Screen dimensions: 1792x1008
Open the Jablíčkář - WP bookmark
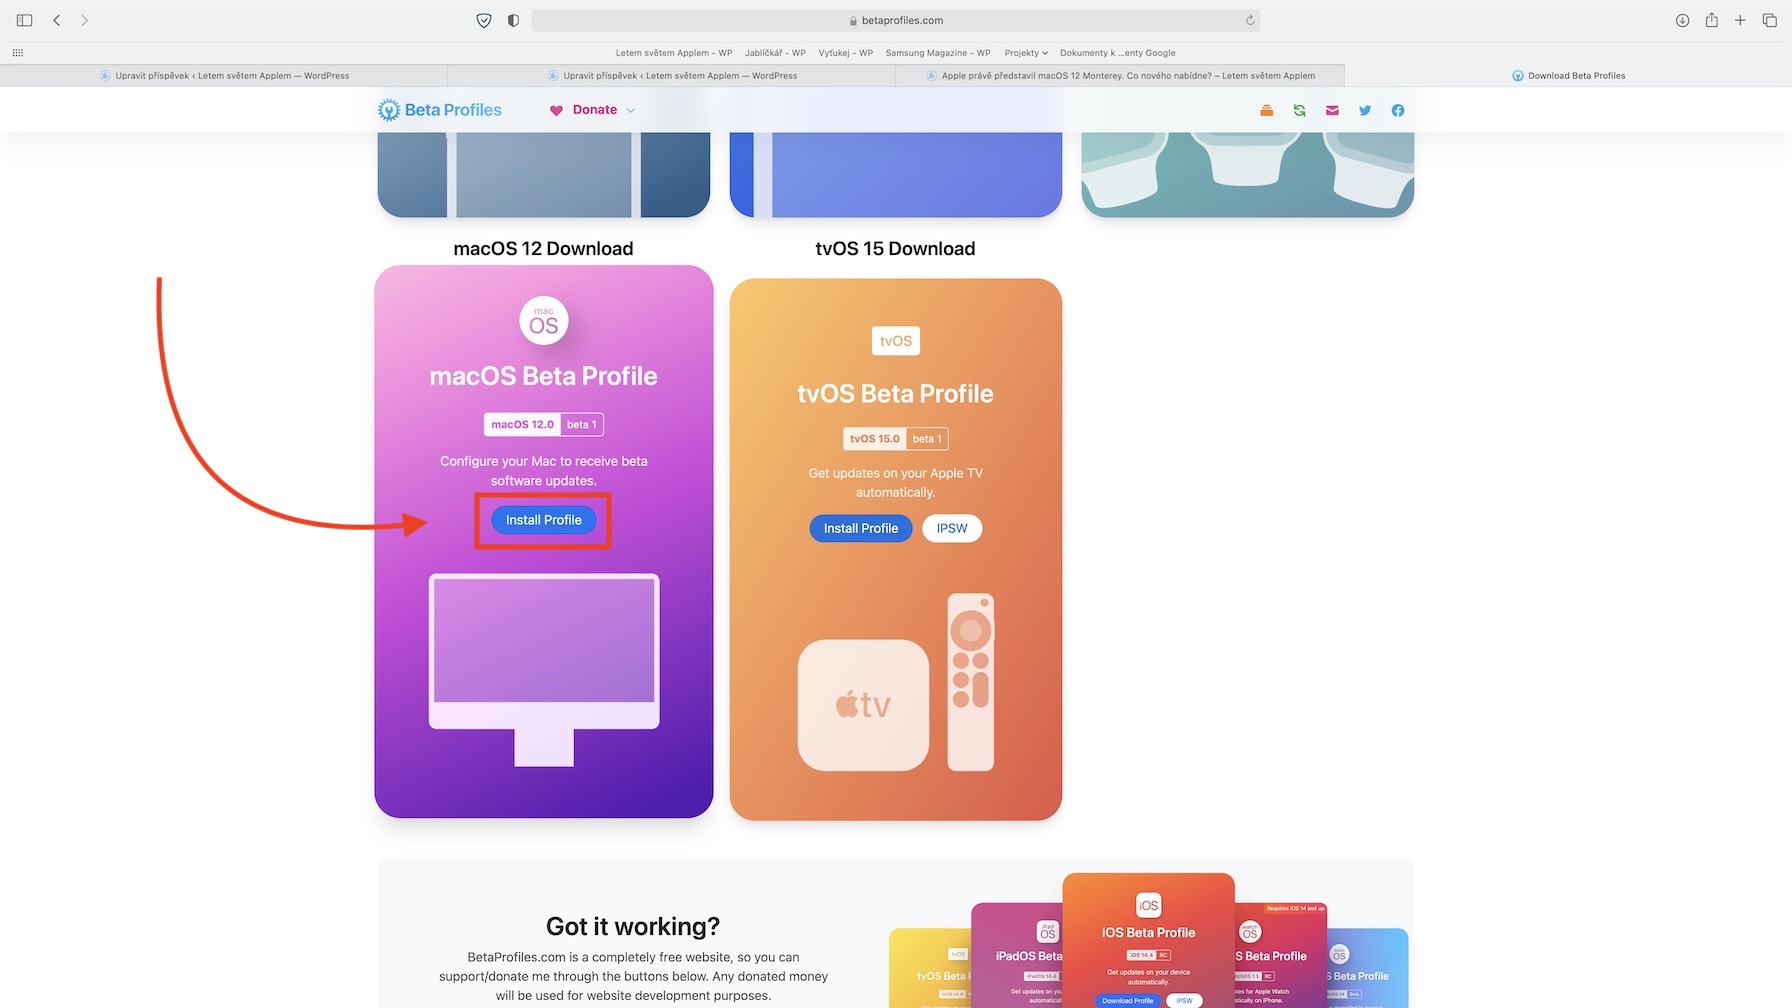775,53
